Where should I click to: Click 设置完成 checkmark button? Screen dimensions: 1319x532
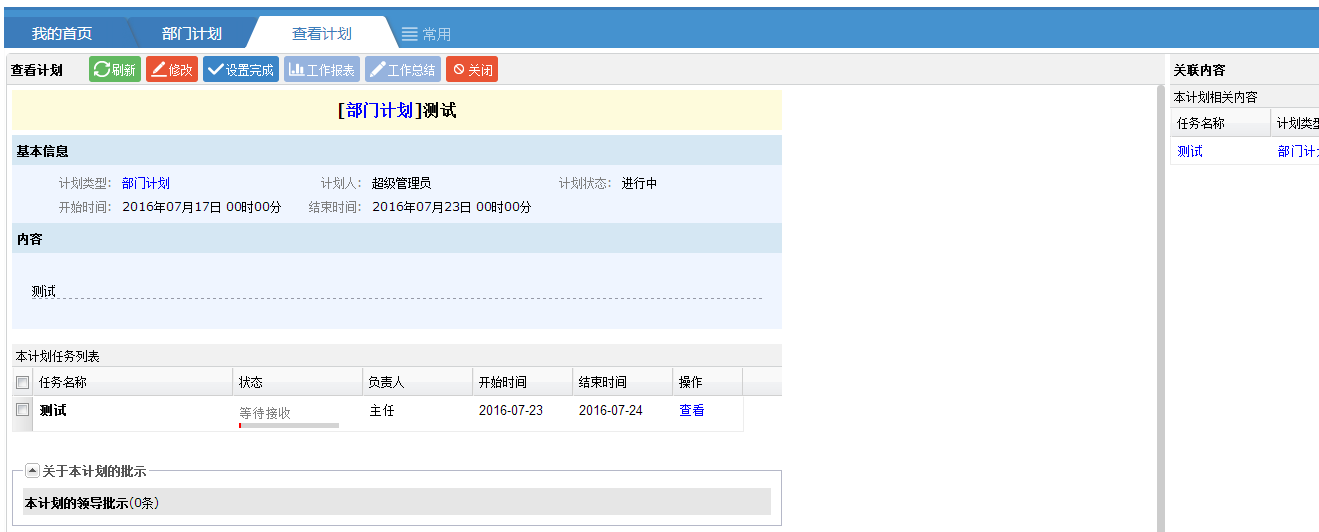241,70
